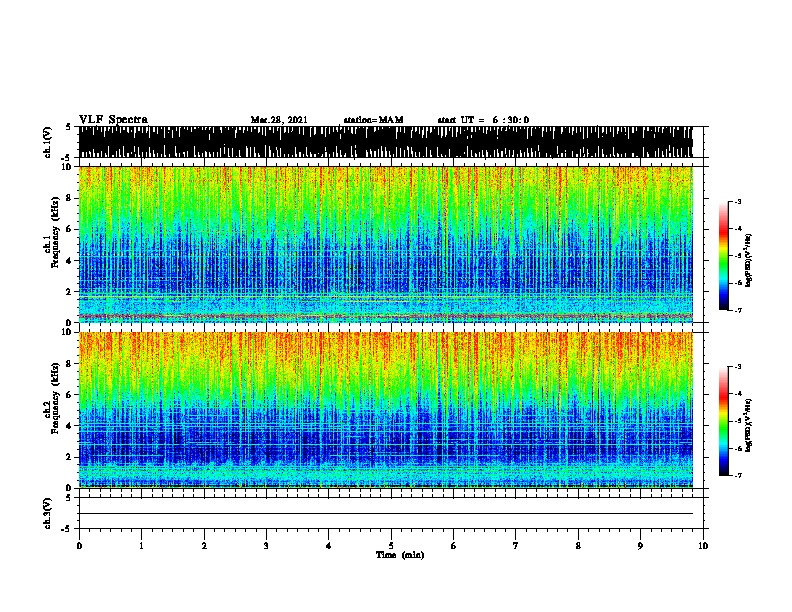Click the '9' tick on the time axis
The width and height of the screenshot is (792, 612).
(640, 546)
